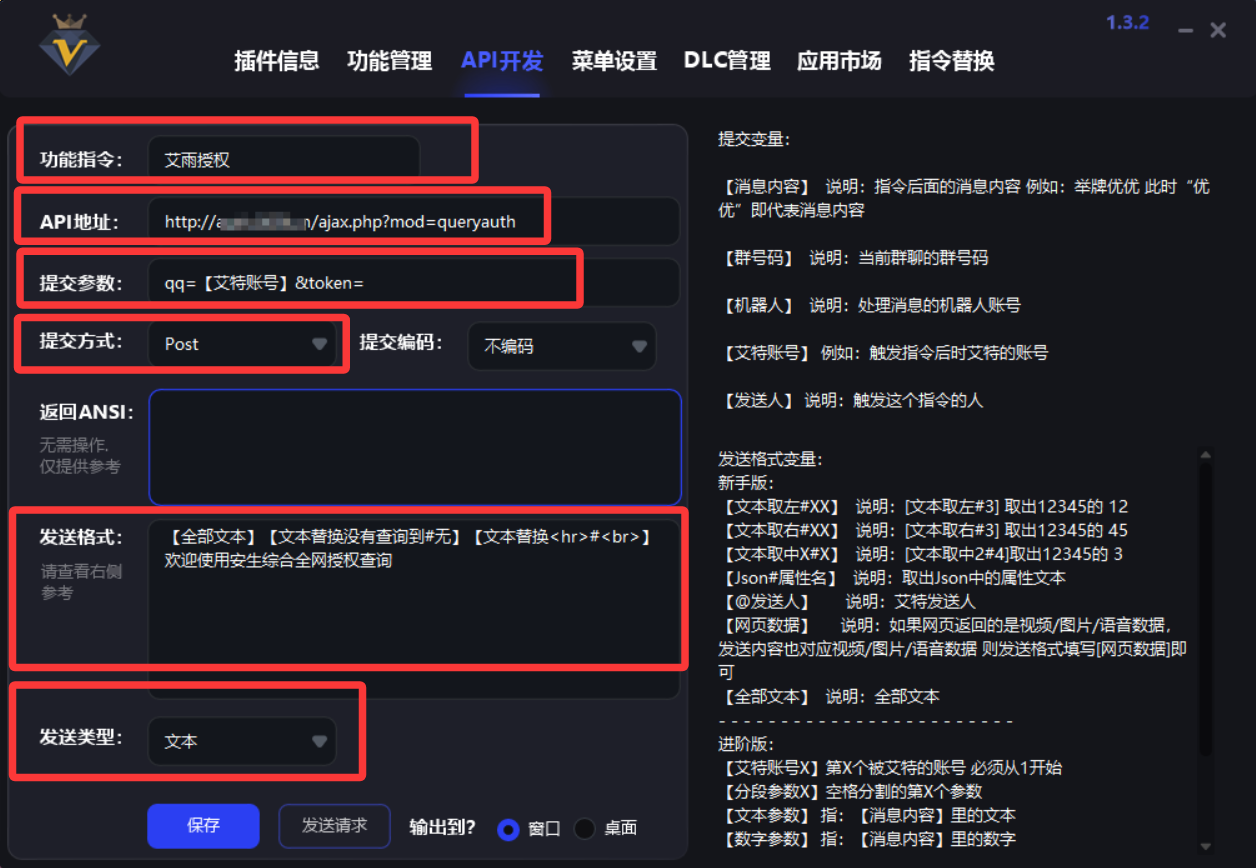The image size is (1256, 868).
Task: Select 桌面 as the output destination
Action: coord(583,828)
